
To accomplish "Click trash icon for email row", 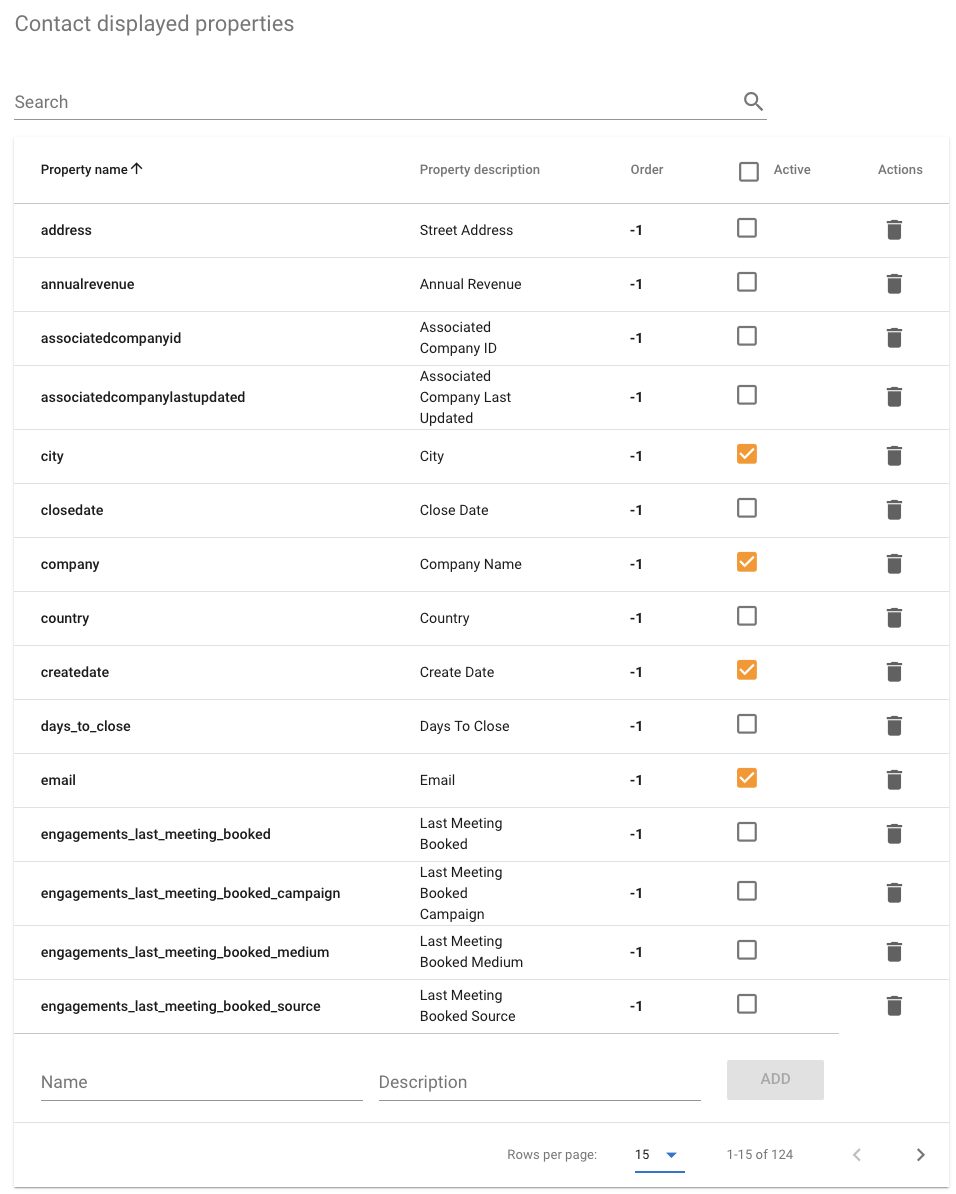I will (894, 780).
